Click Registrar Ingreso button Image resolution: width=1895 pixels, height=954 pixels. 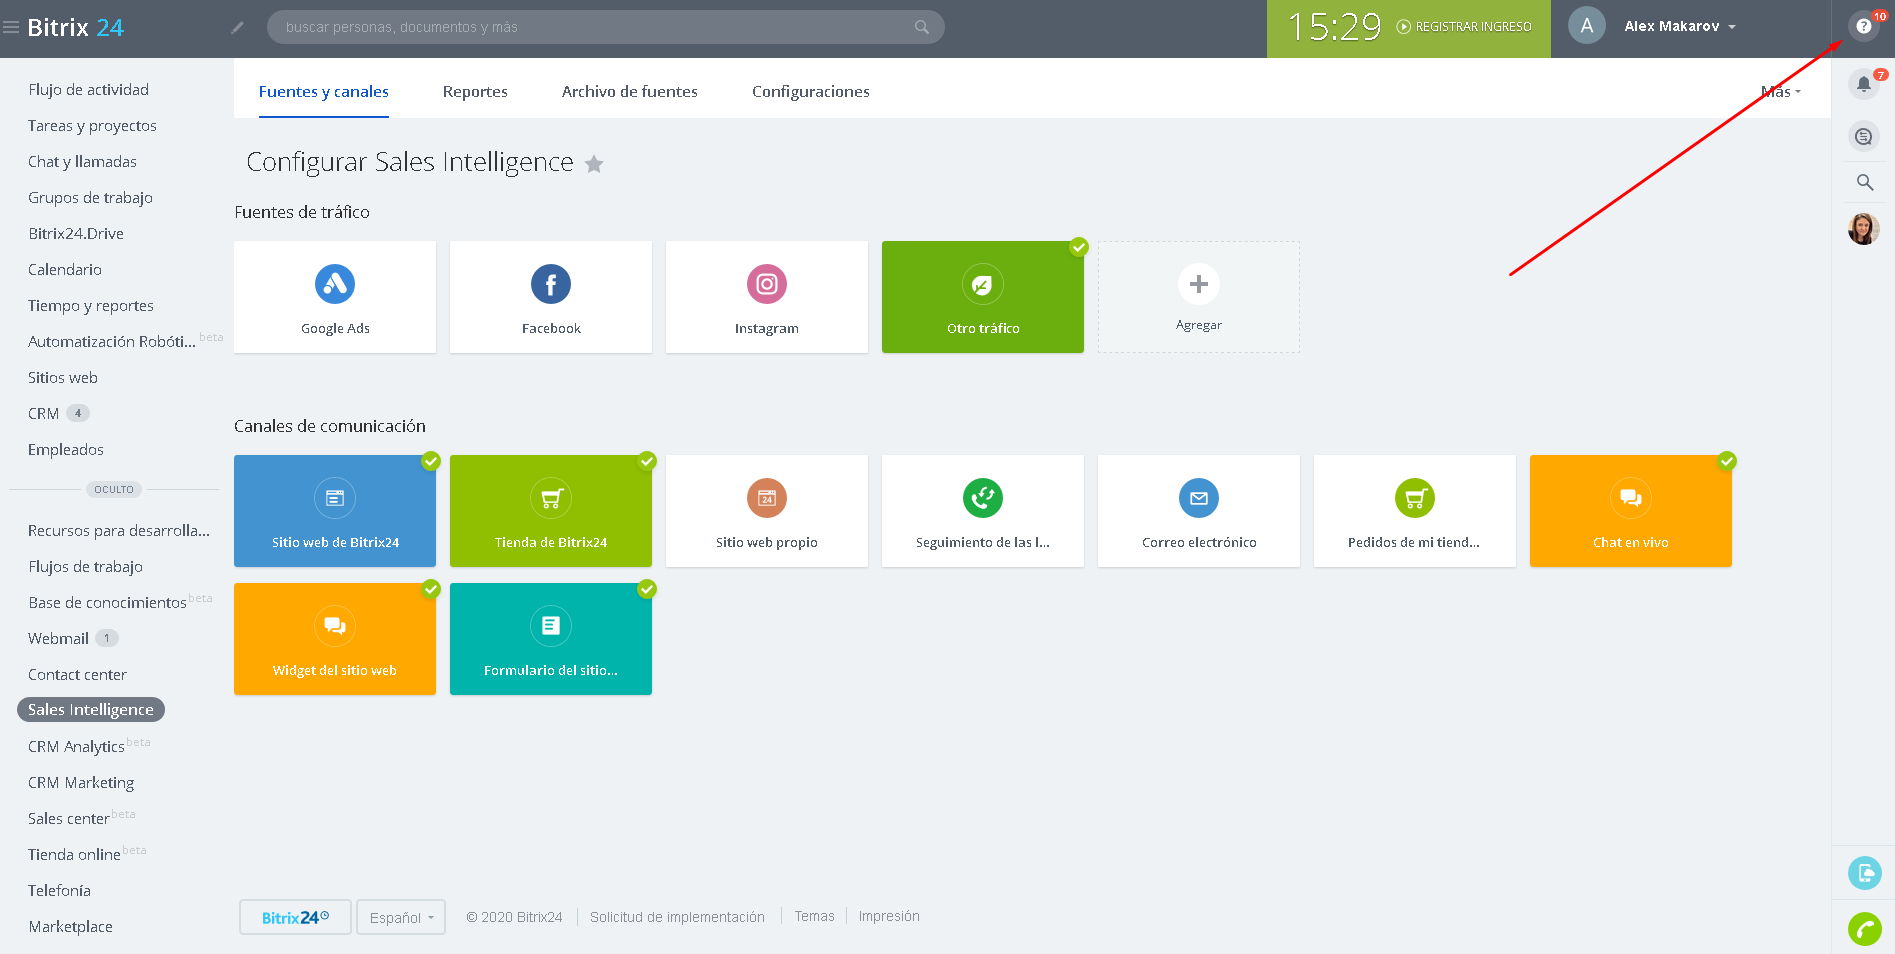(1464, 27)
